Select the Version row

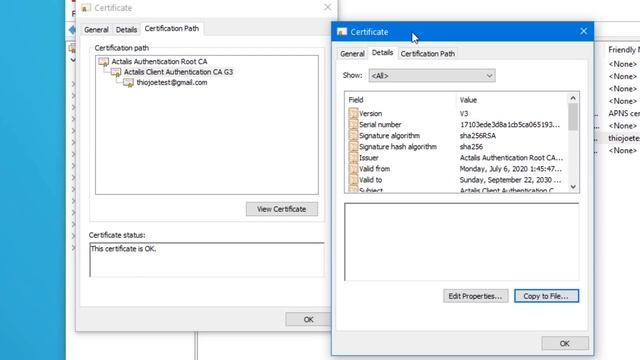click(457, 113)
